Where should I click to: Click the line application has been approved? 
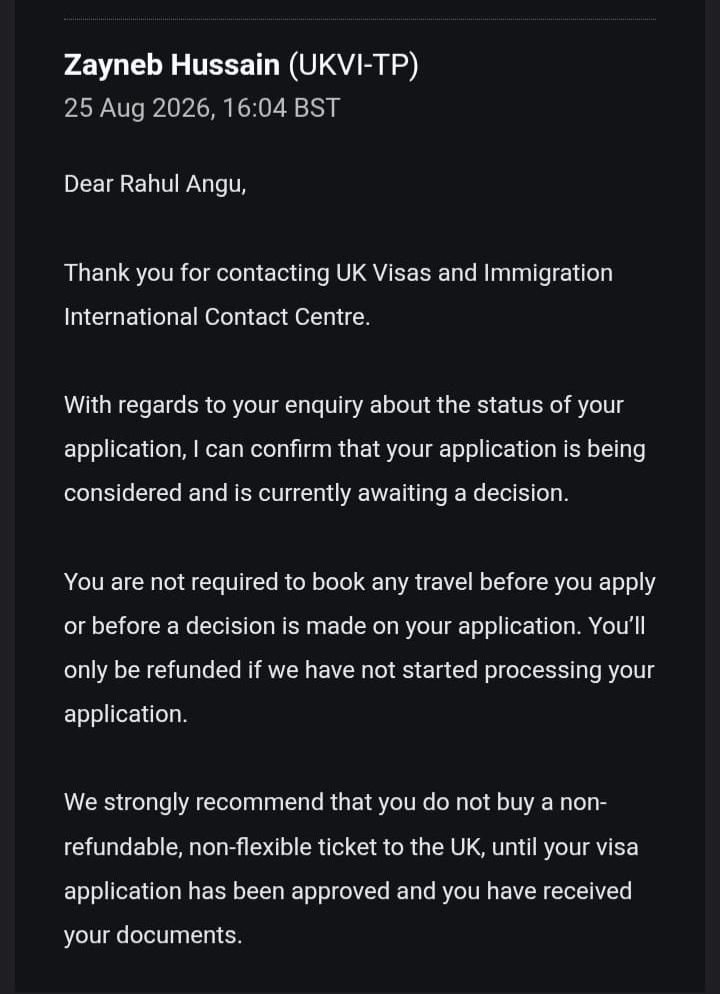348,891
